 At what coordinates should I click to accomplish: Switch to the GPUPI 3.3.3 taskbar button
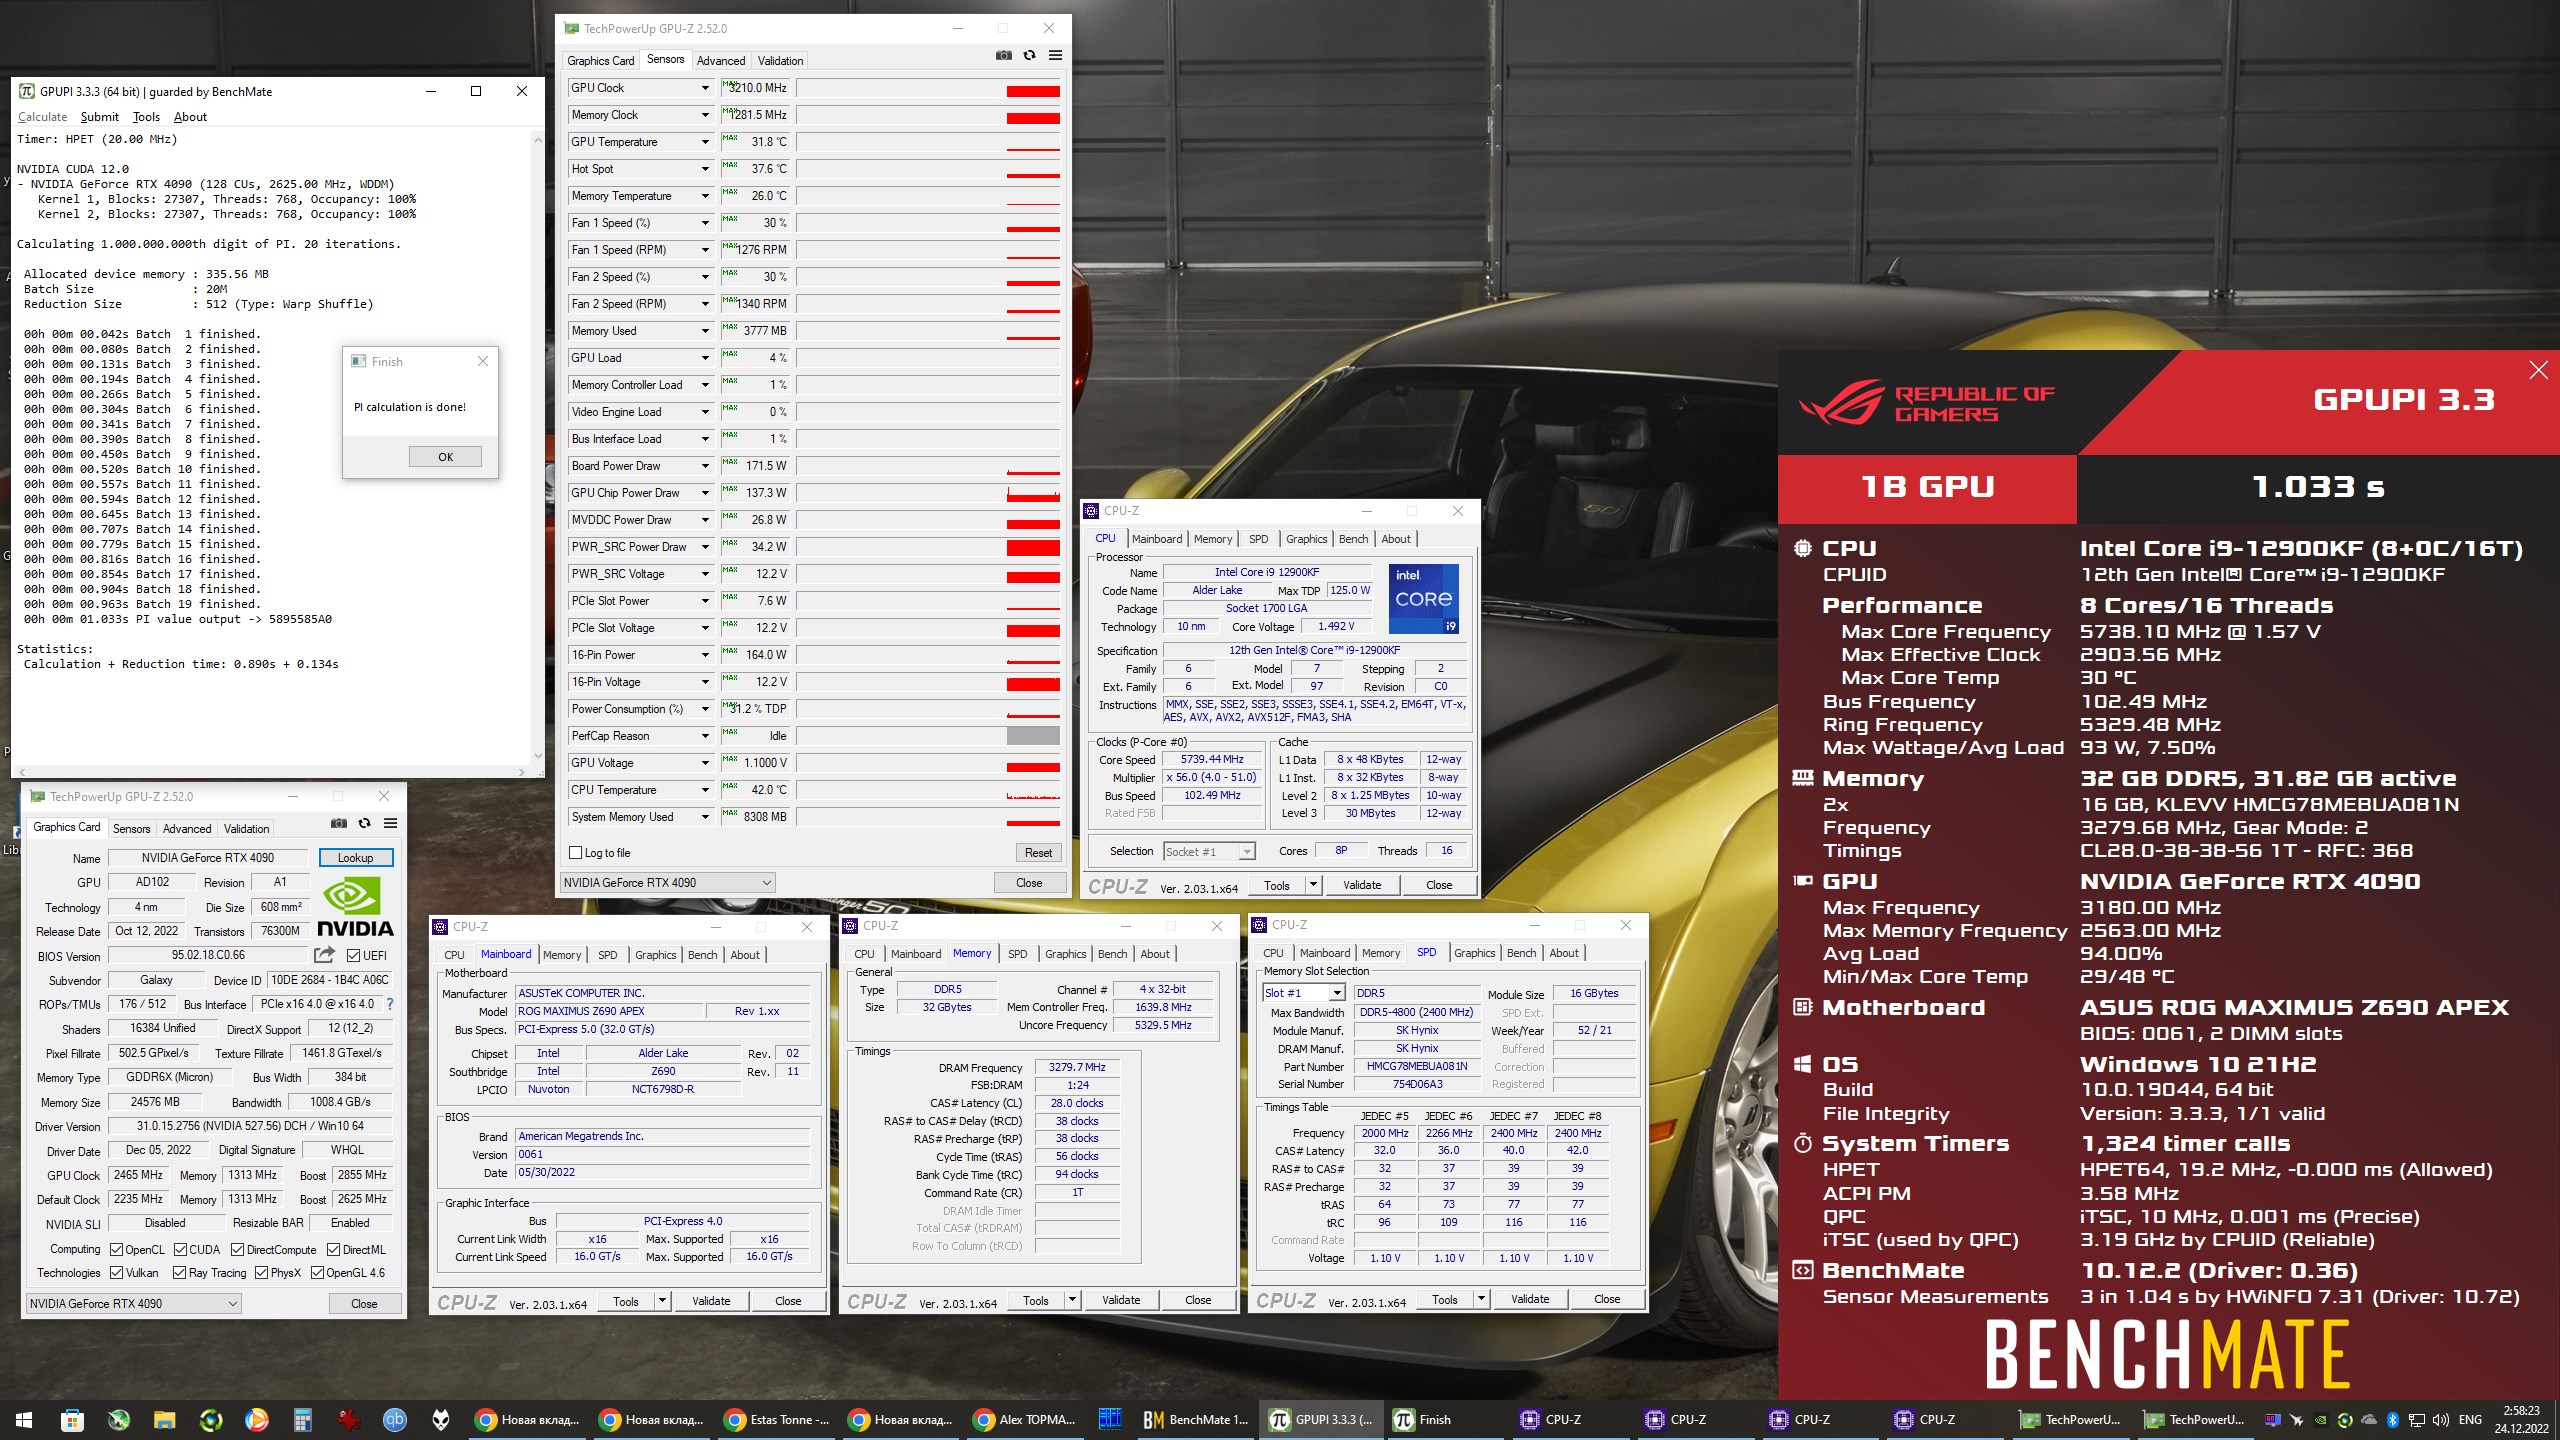tap(1322, 1420)
